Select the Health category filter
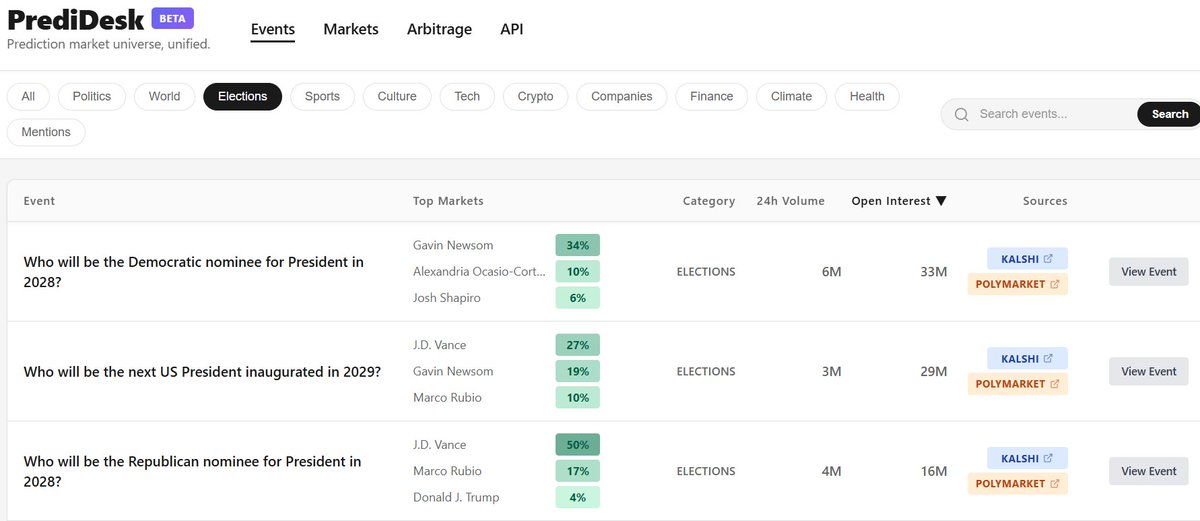 pos(867,96)
